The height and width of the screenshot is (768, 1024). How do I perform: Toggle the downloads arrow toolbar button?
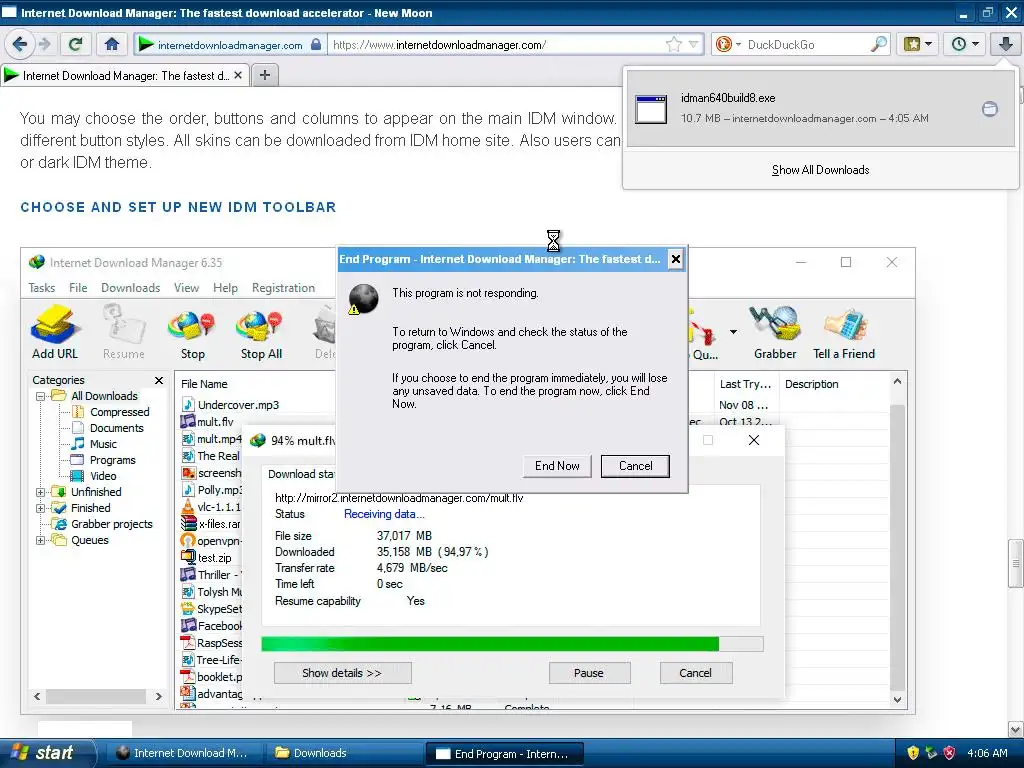pyautogui.click(x=1005, y=44)
